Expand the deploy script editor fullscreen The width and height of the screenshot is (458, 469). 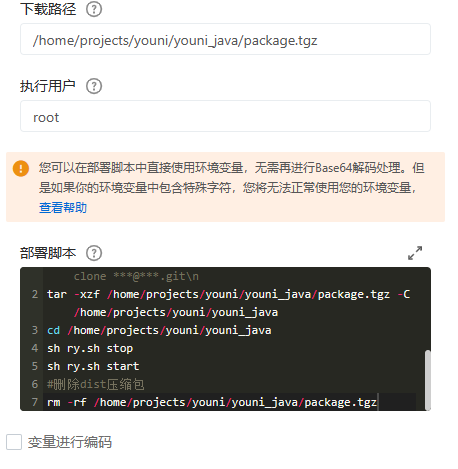coord(415,253)
